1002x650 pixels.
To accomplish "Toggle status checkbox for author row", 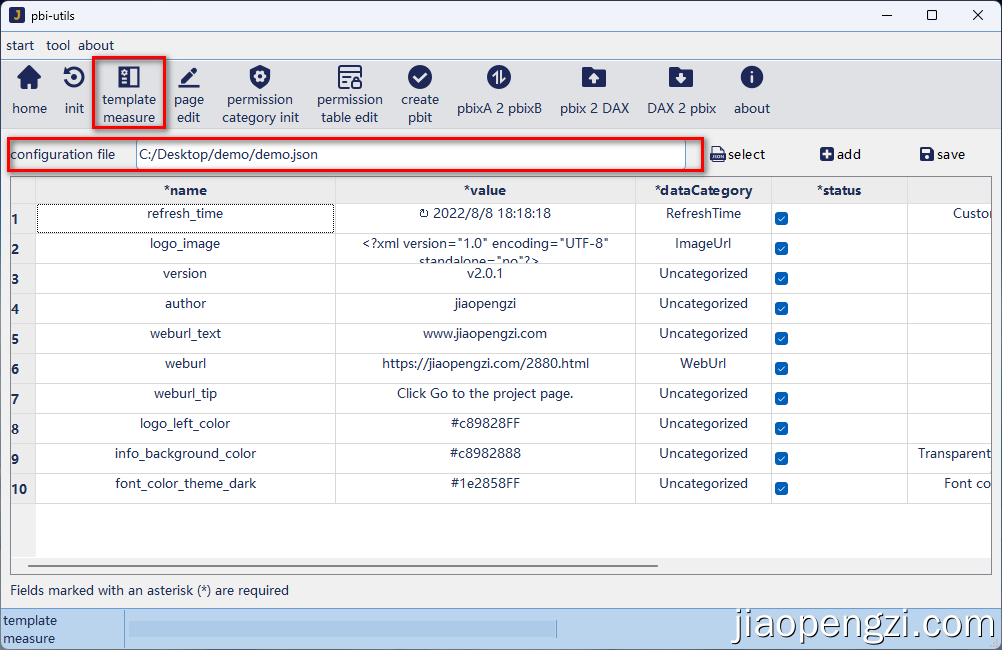I will point(782,308).
